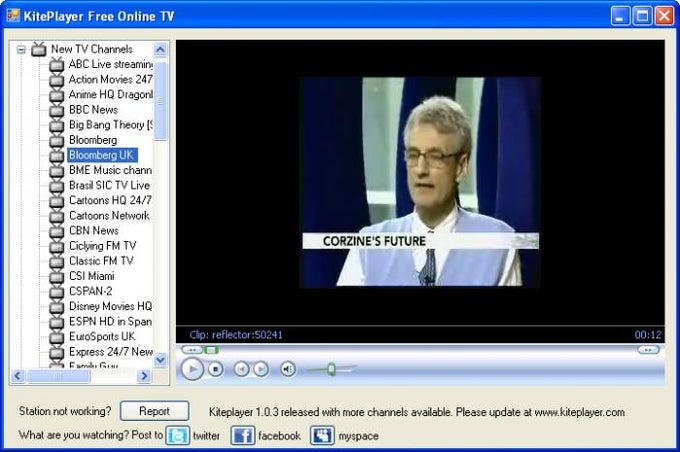Click the TV icon beside CSPAN-2

pyautogui.click(x=56, y=292)
